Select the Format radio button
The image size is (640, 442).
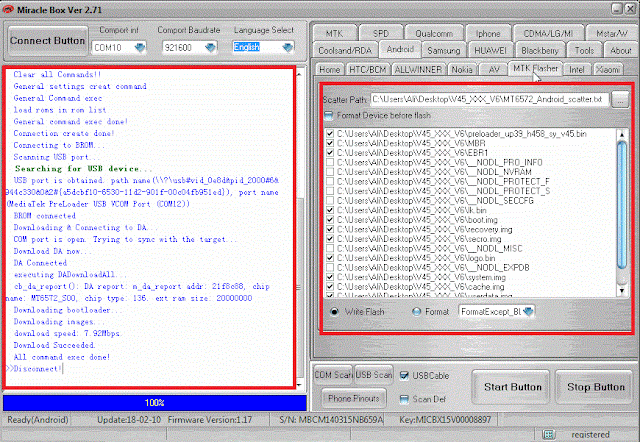coord(416,312)
